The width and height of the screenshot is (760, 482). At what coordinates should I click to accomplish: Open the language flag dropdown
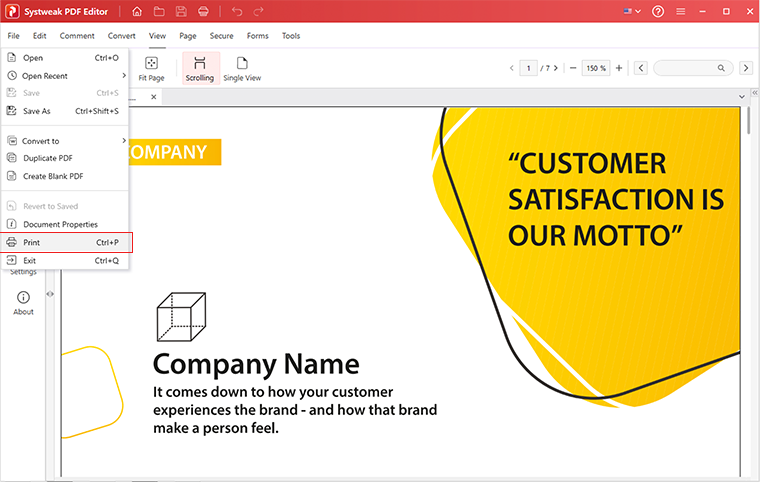[x=632, y=11]
